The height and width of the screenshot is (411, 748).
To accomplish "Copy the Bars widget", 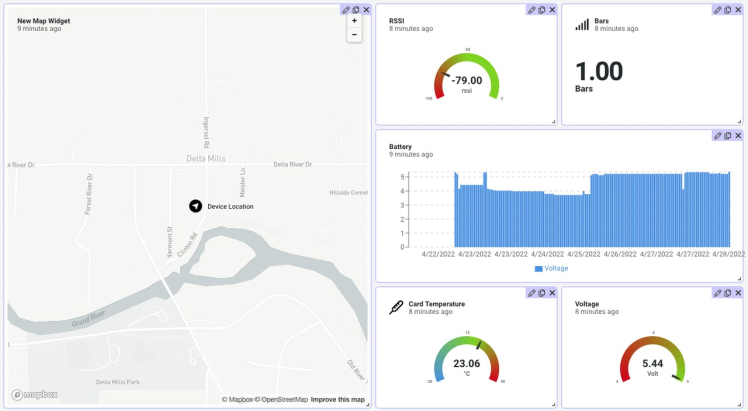I will click(x=727, y=10).
